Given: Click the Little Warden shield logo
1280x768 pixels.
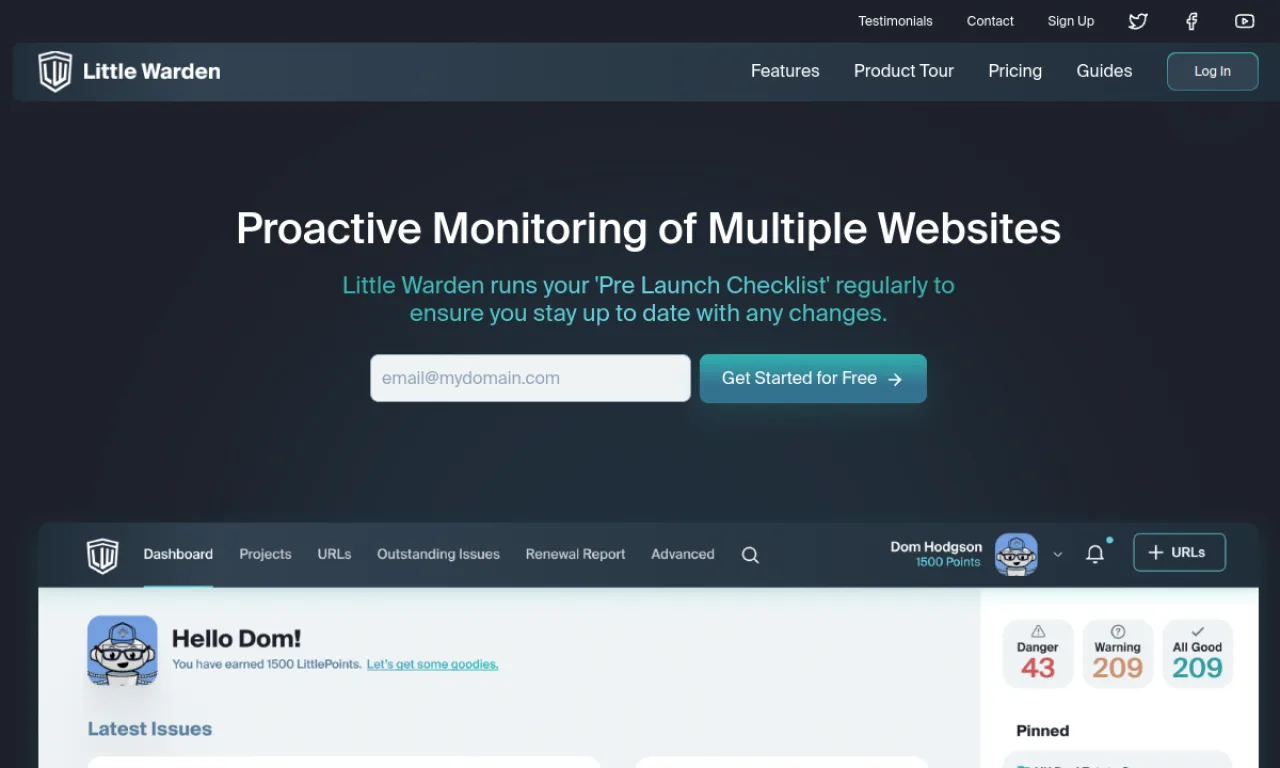Looking at the screenshot, I should pos(55,71).
